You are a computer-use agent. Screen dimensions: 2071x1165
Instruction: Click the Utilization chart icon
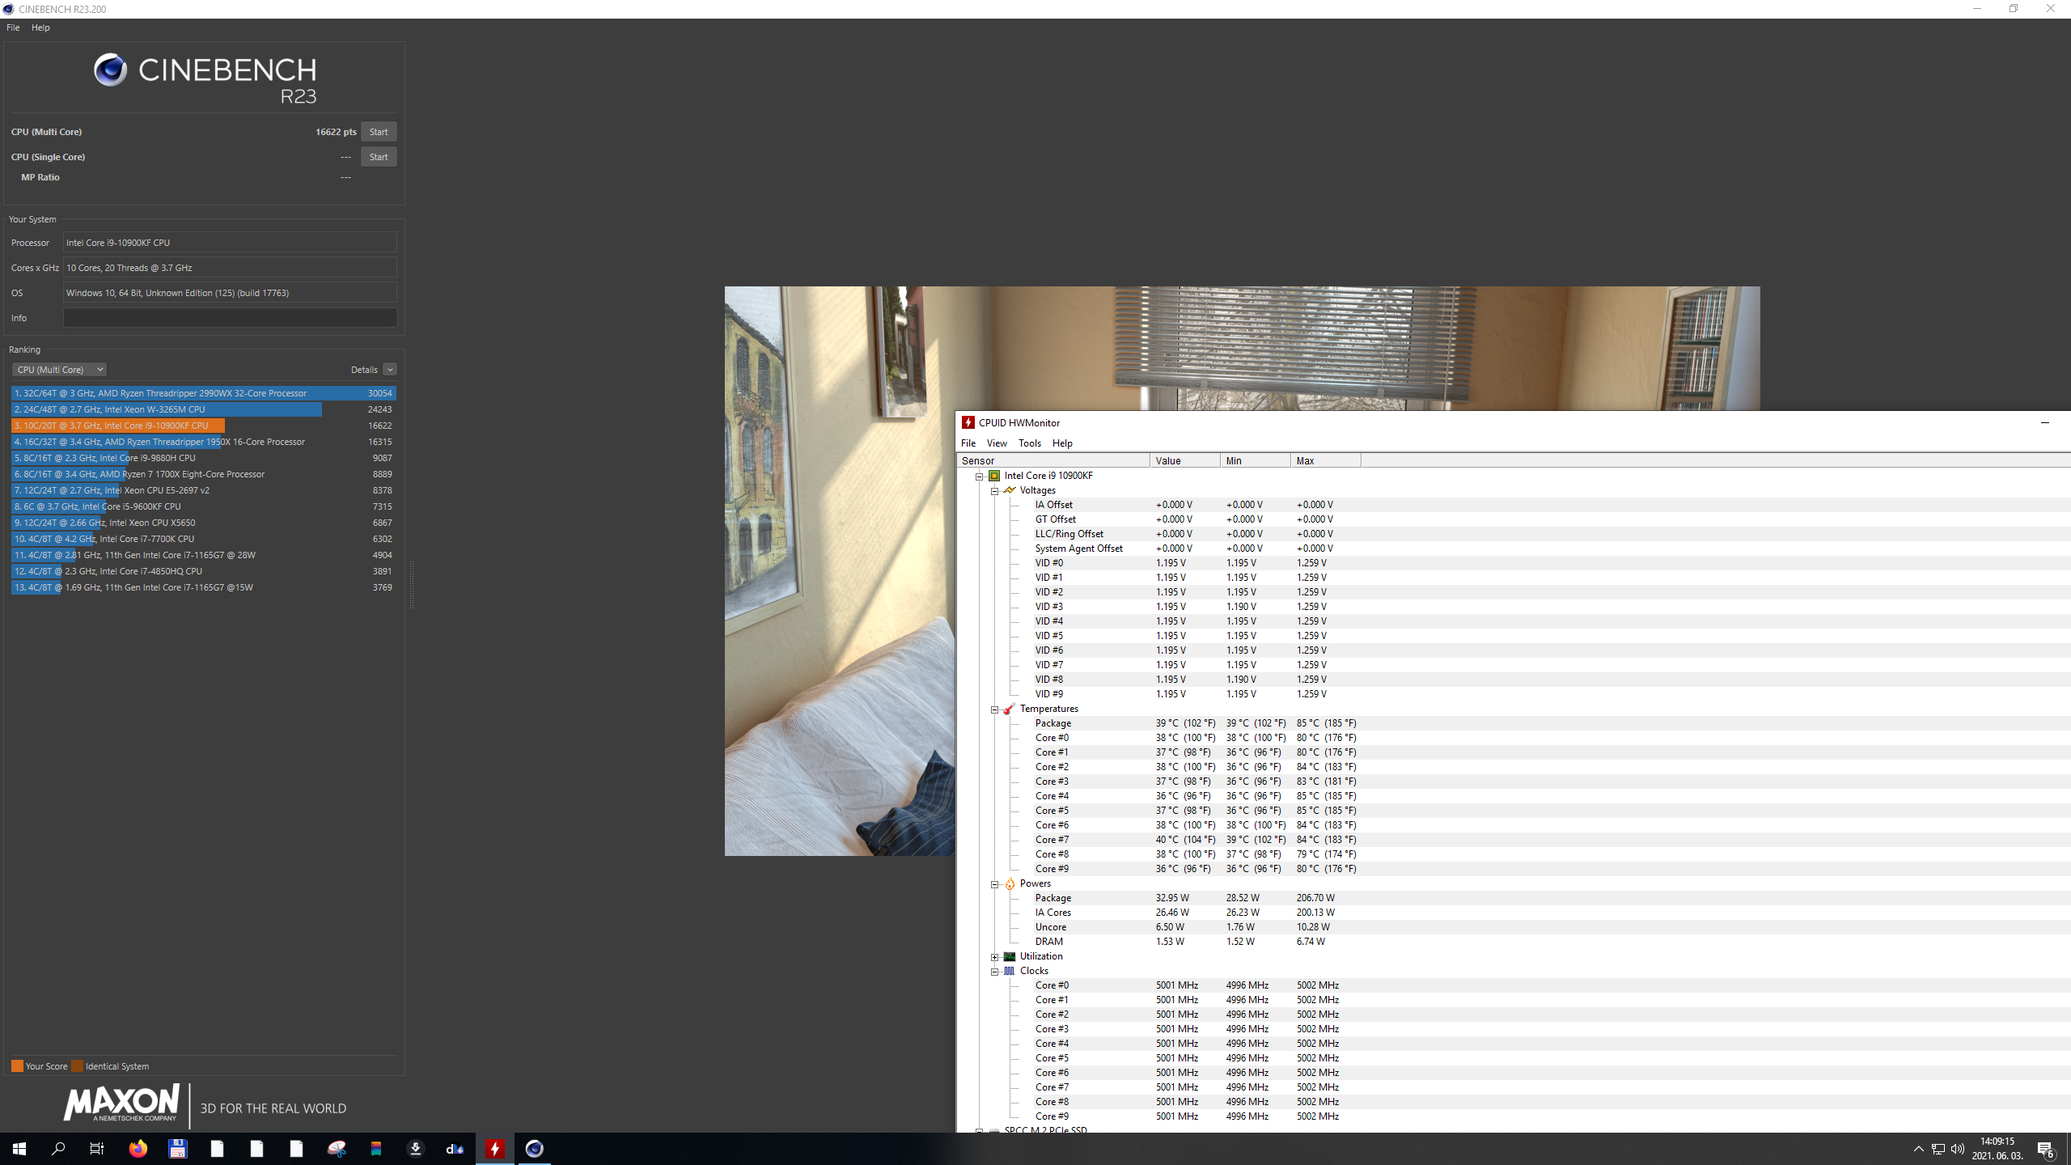[x=1009, y=957]
